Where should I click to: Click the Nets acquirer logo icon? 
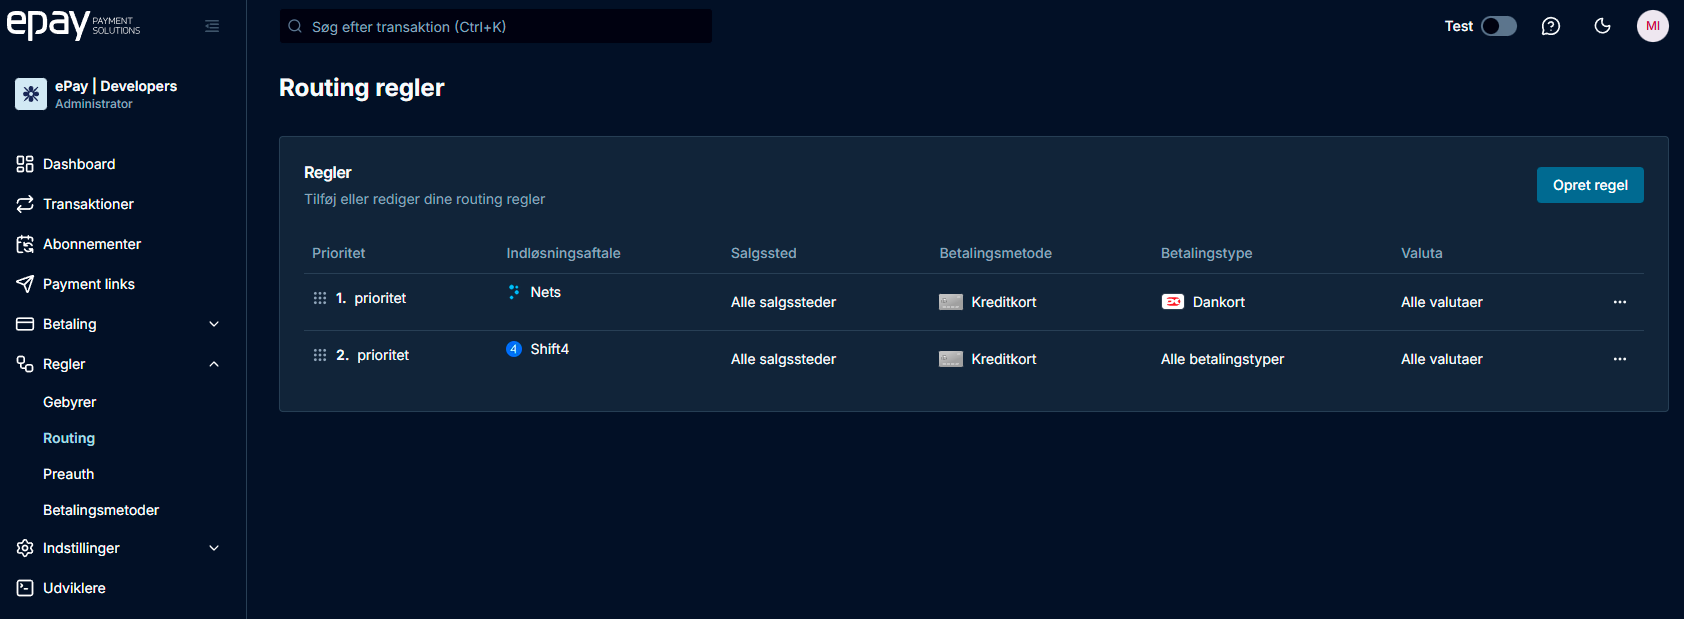pos(514,292)
